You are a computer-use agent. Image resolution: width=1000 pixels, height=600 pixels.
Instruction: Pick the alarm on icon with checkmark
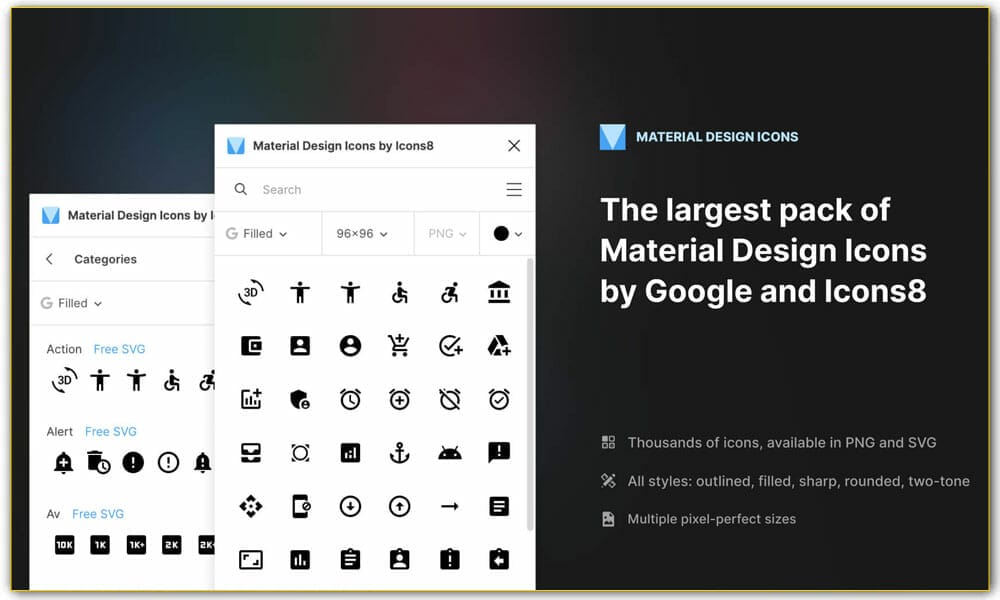(x=499, y=399)
